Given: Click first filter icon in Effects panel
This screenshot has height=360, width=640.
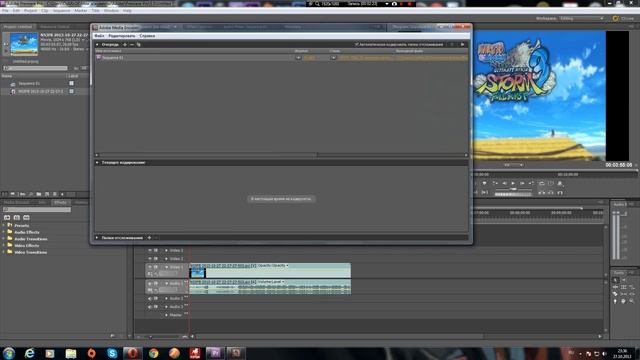Looking at the screenshot, I should (7, 218).
